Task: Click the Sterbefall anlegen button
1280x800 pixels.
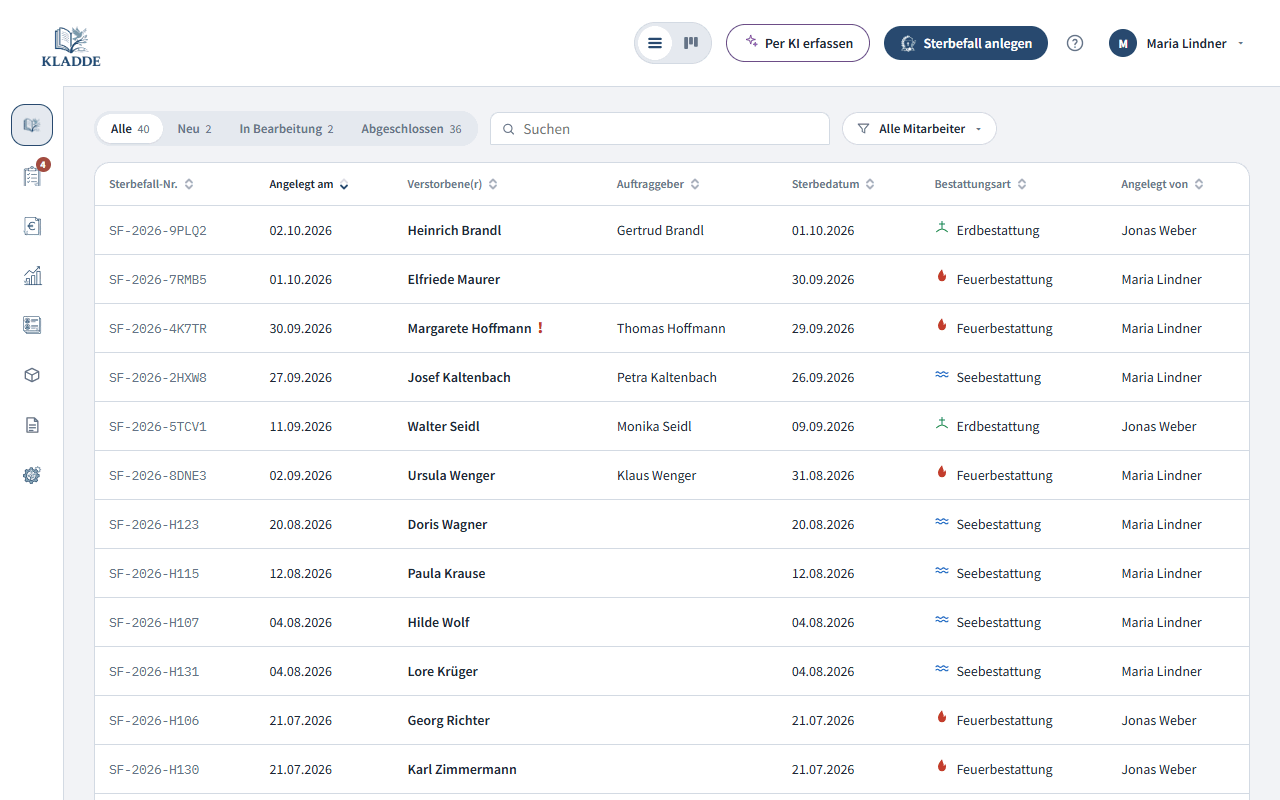Action: click(x=966, y=43)
